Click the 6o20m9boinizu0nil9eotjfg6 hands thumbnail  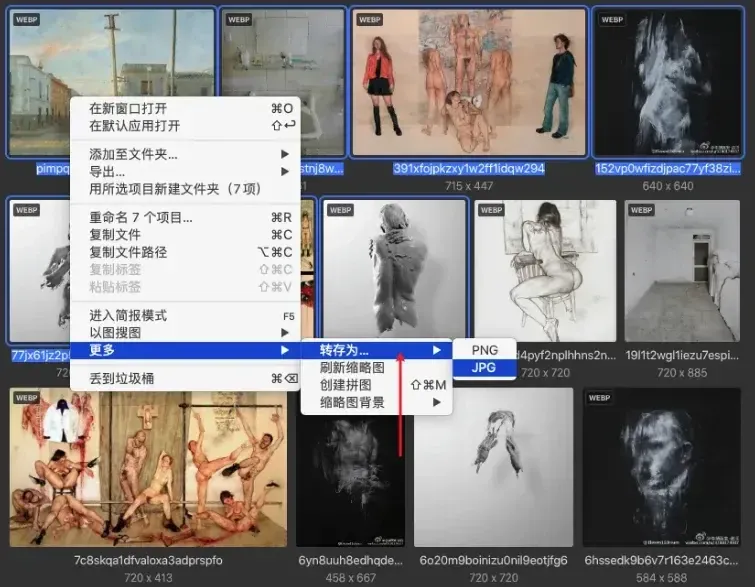tap(494, 467)
